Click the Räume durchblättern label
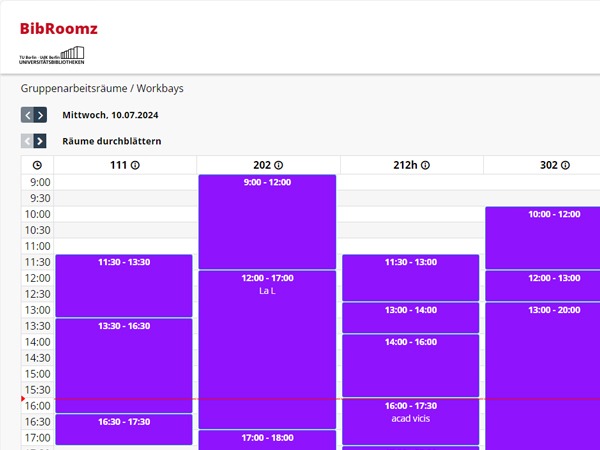600x450 pixels. (112, 141)
